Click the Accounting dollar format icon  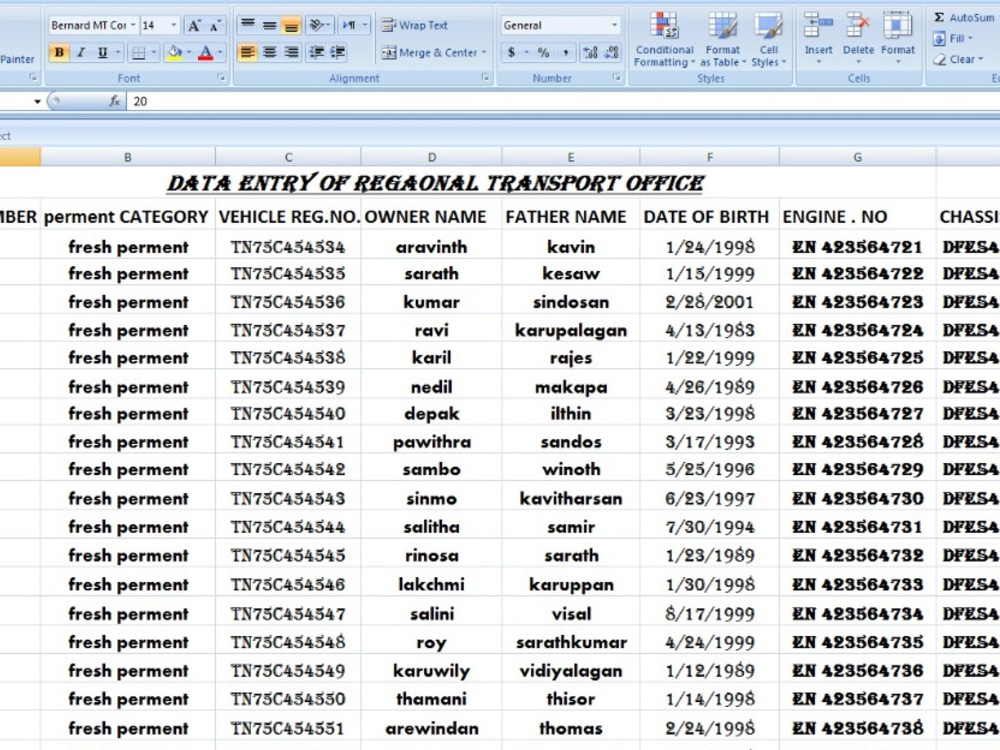pos(511,52)
